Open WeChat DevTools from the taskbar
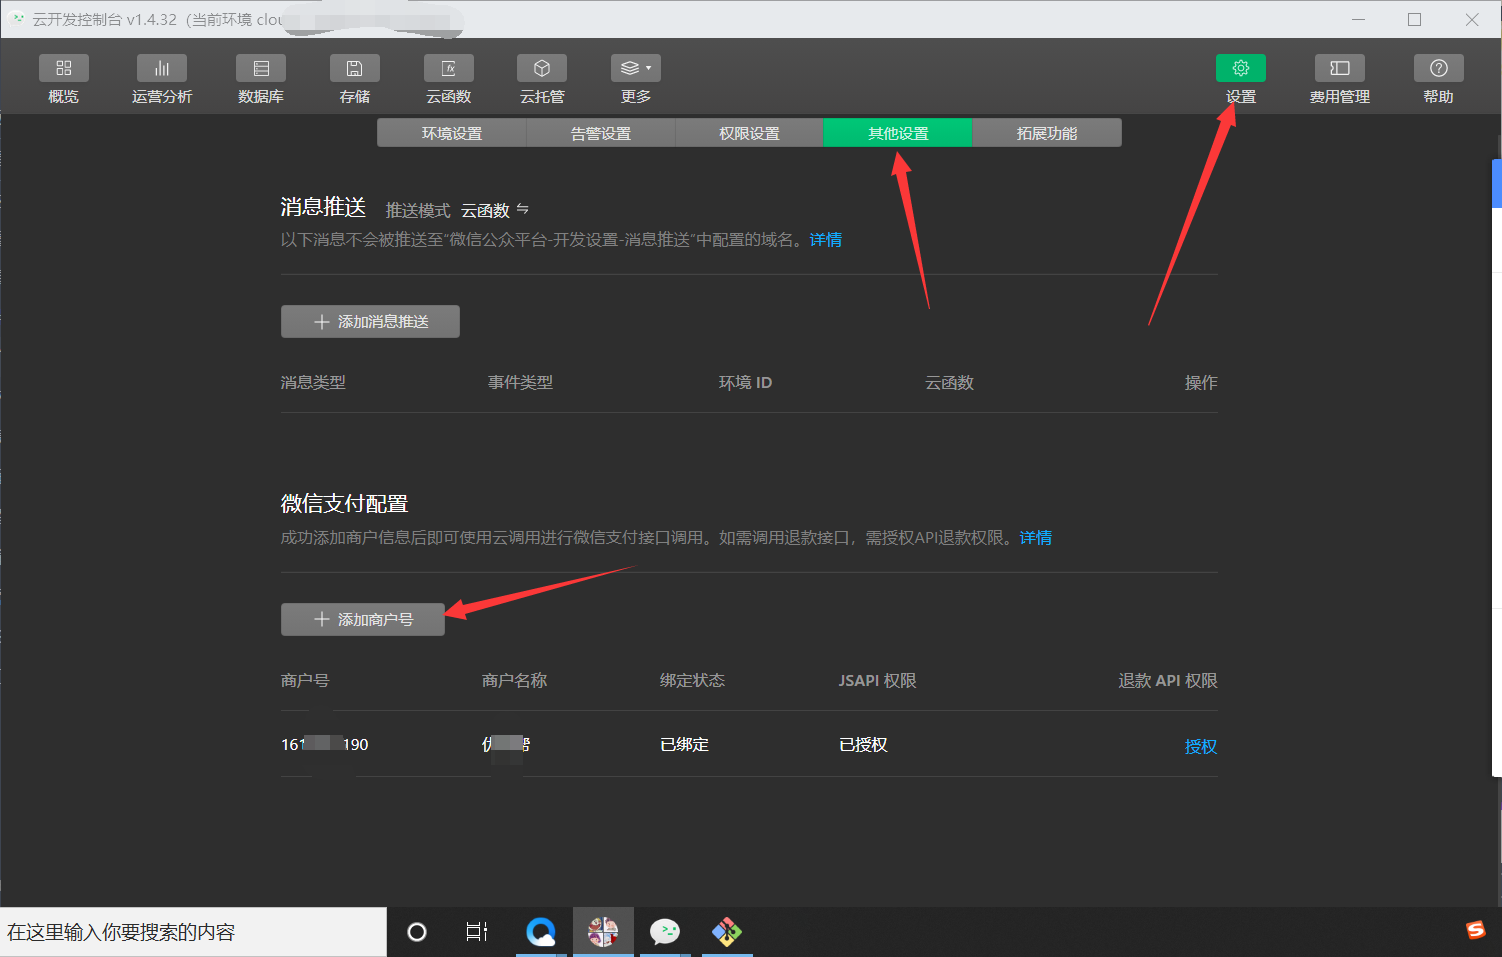 click(664, 931)
